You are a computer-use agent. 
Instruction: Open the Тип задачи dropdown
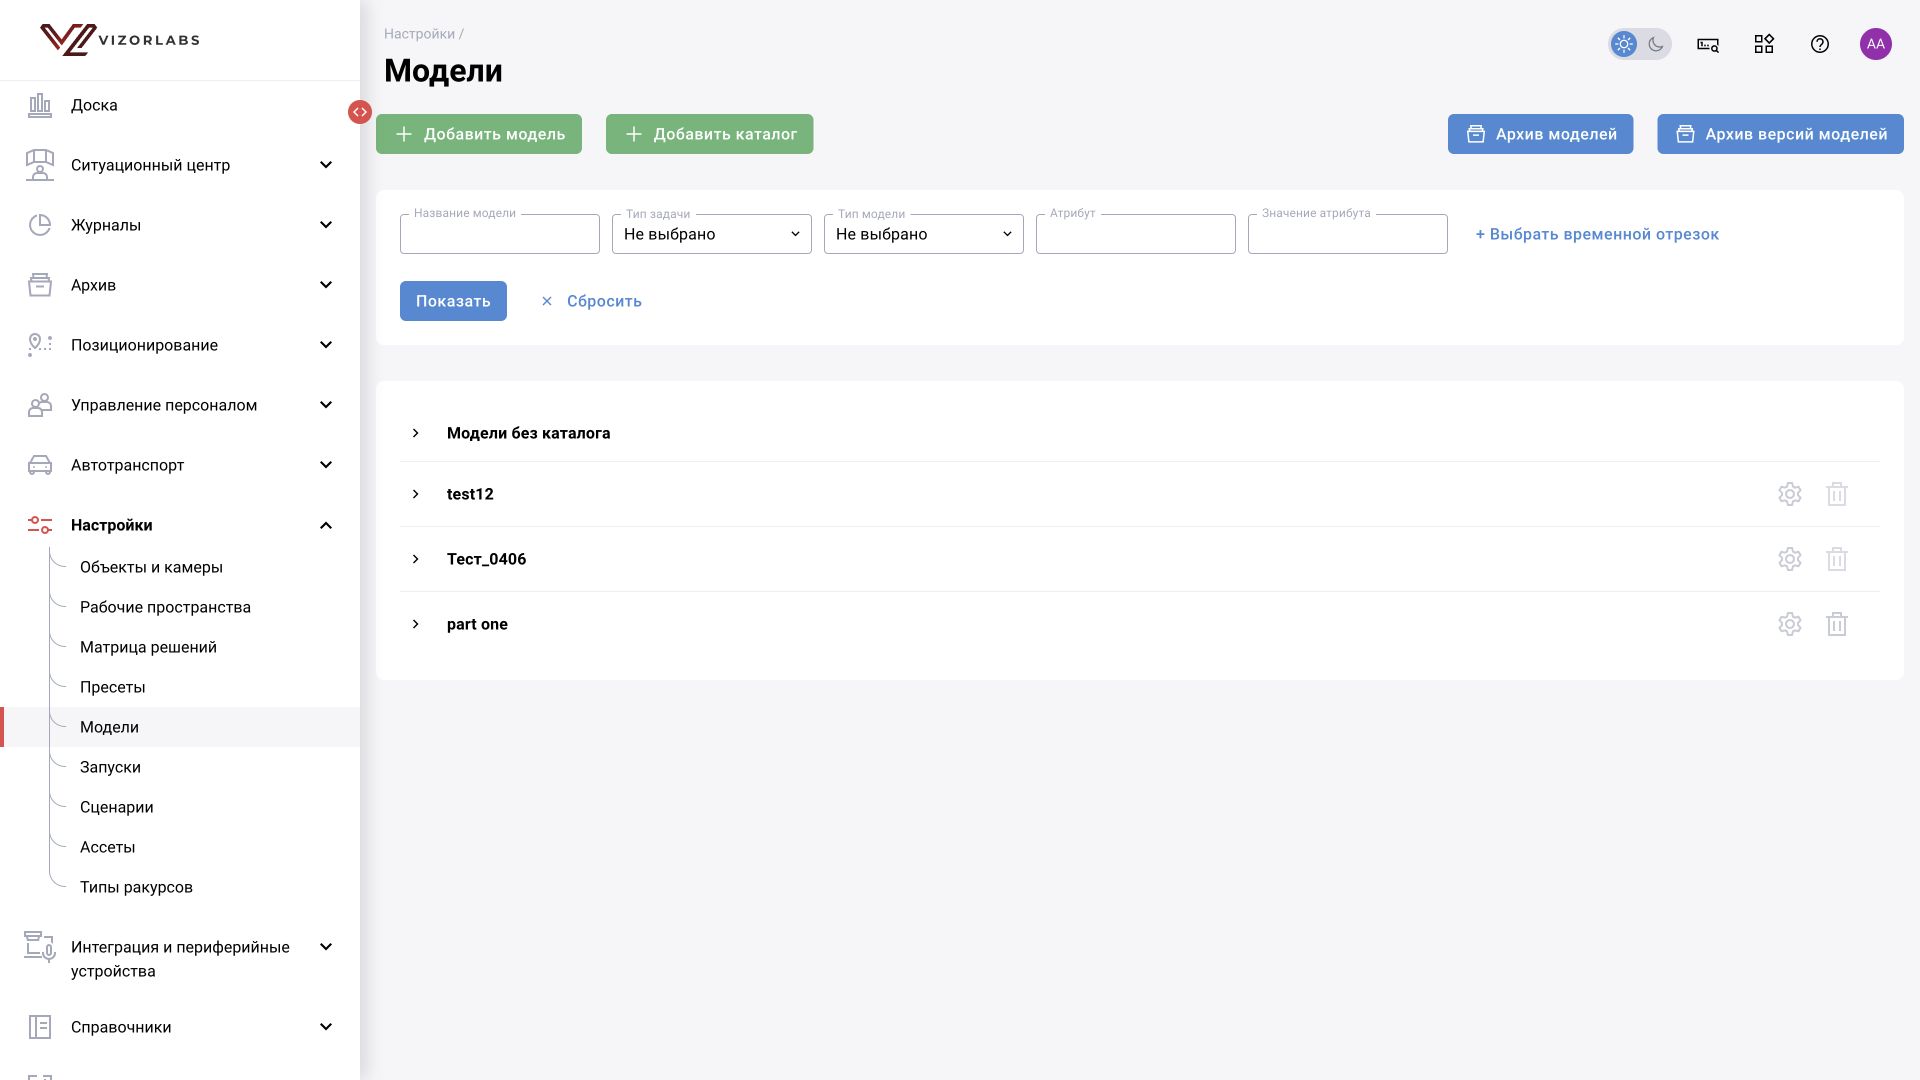pyautogui.click(x=712, y=234)
